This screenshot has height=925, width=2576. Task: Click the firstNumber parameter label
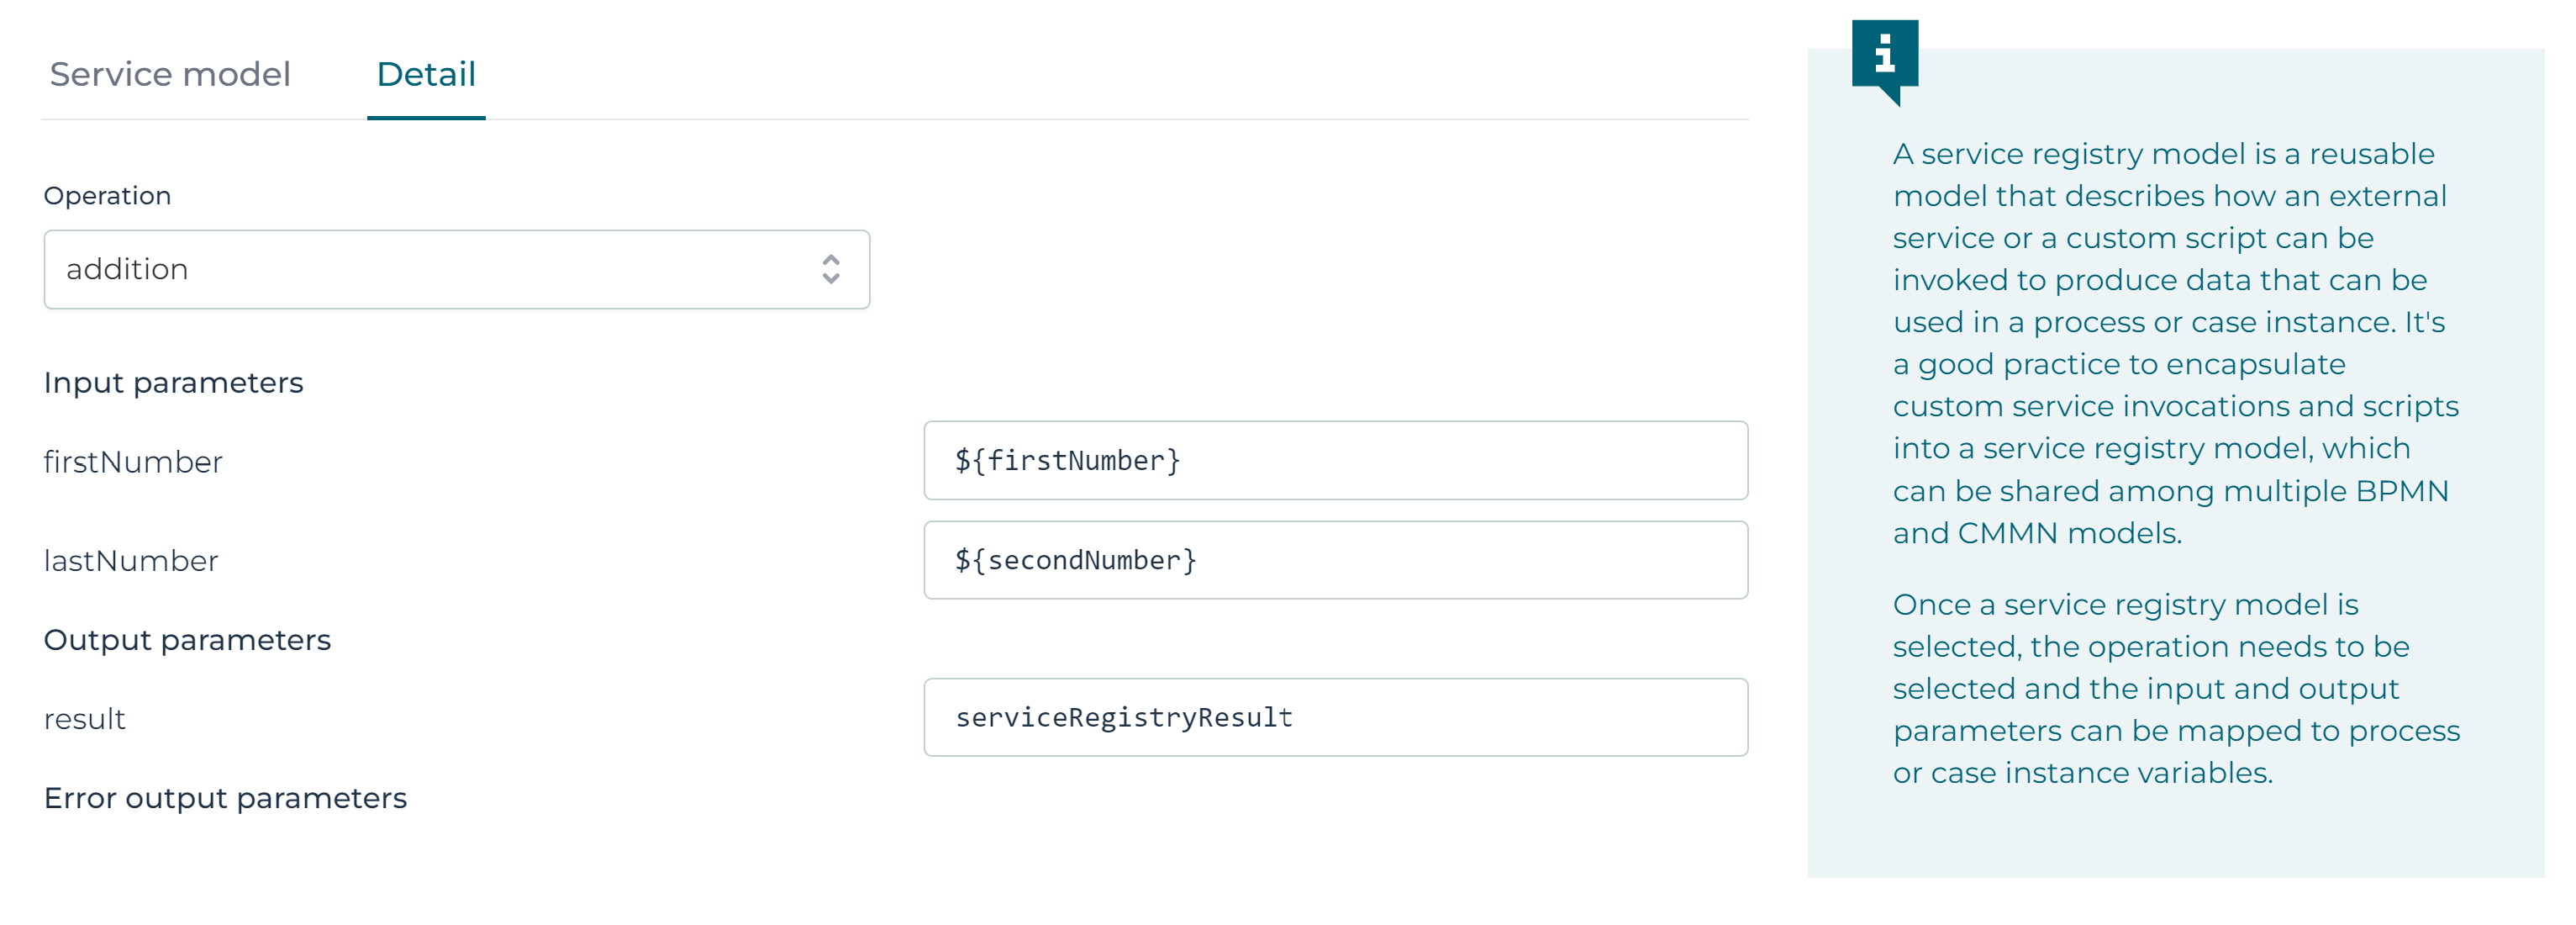(133, 461)
